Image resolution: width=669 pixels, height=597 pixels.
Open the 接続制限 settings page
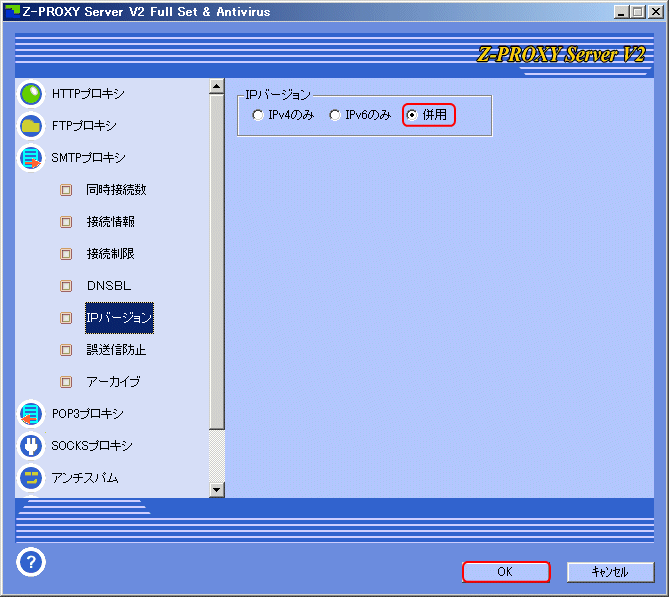point(111,253)
